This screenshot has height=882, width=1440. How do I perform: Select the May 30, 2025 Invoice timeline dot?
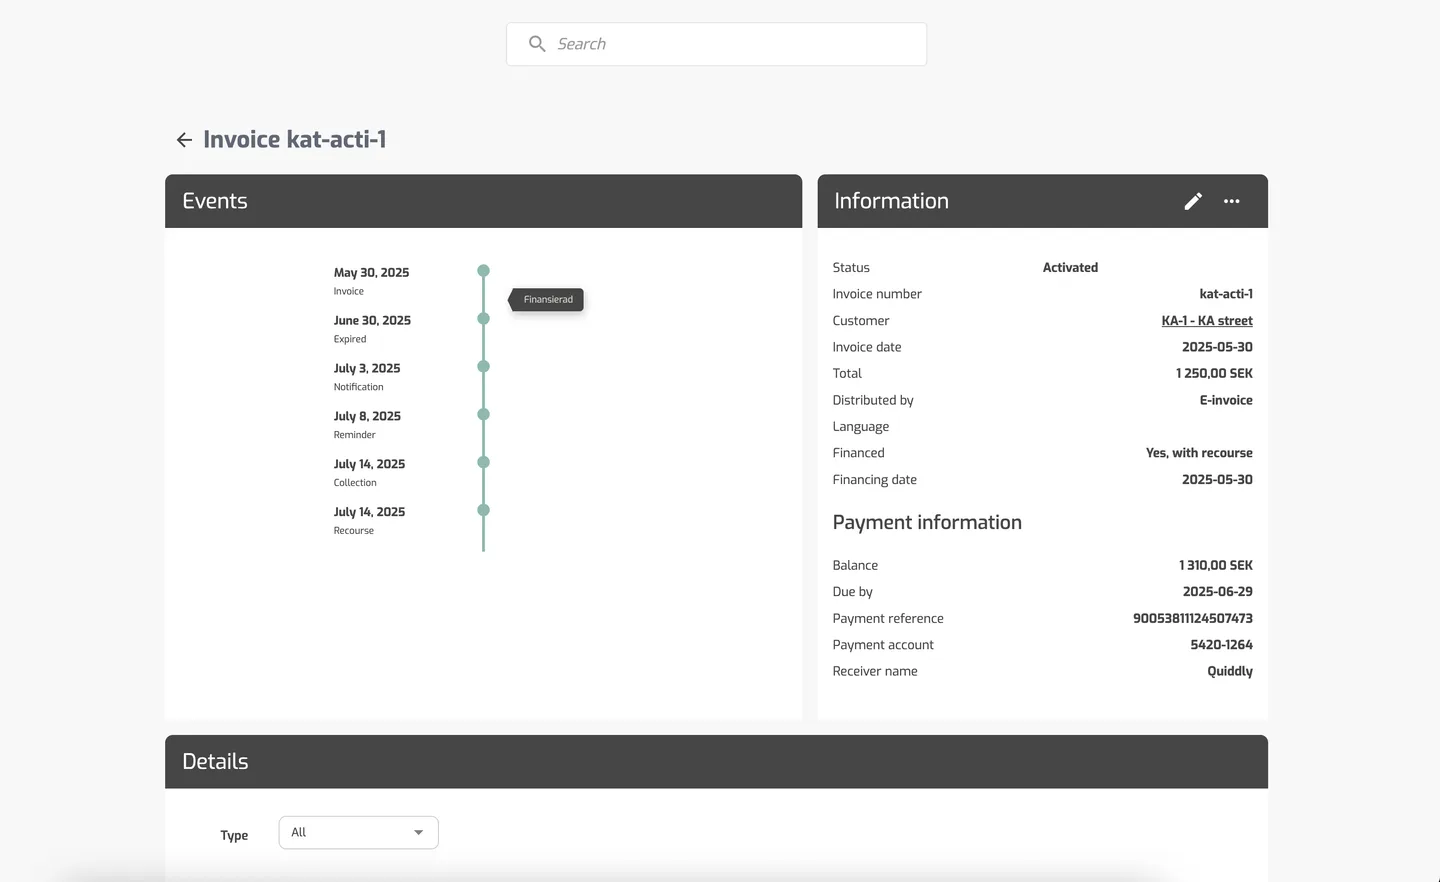(x=483, y=271)
